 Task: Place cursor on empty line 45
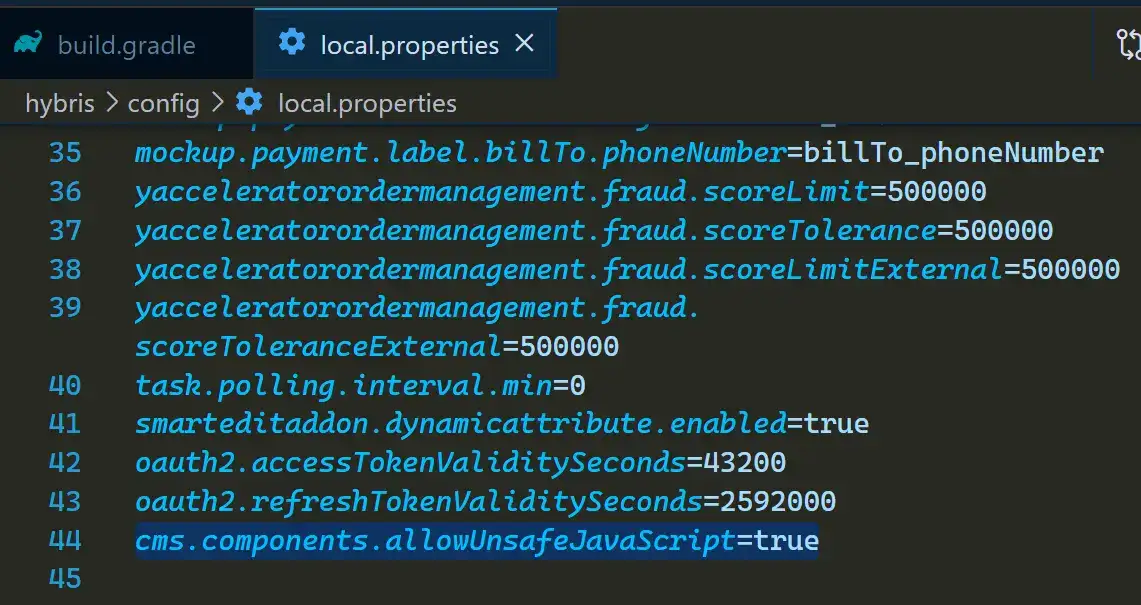click(x=400, y=579)
